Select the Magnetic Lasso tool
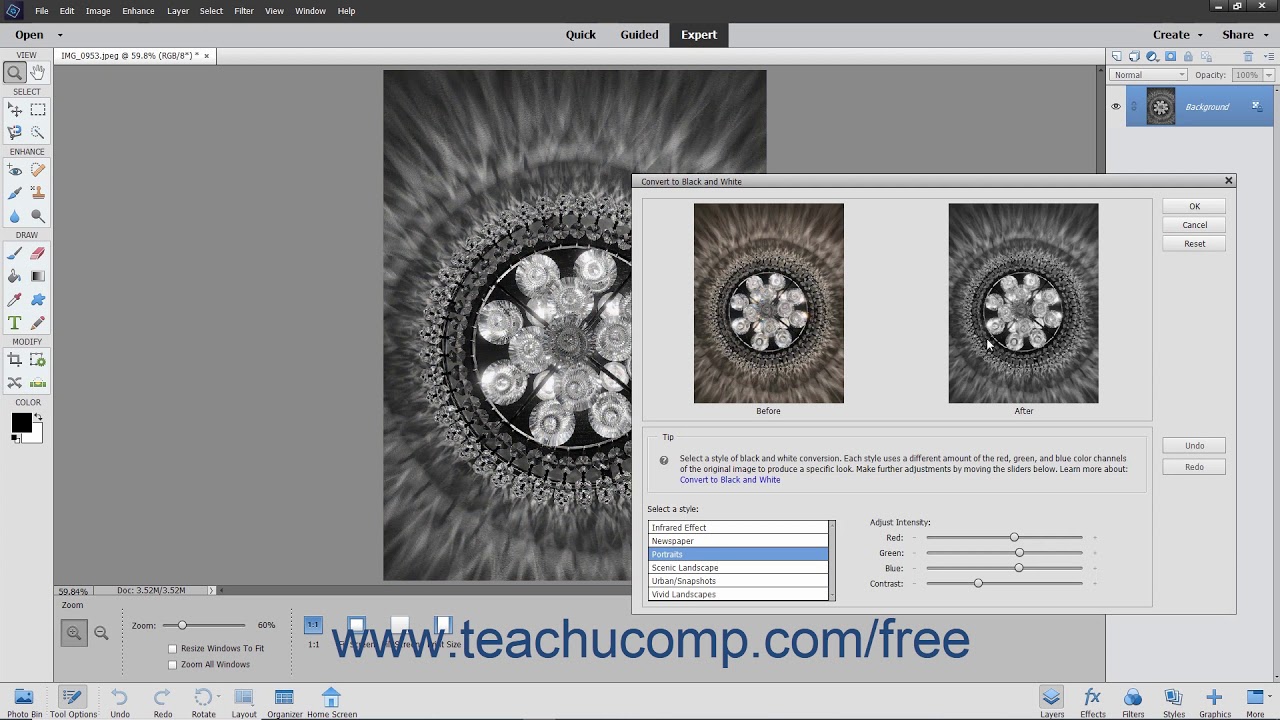 coord(14,132)
